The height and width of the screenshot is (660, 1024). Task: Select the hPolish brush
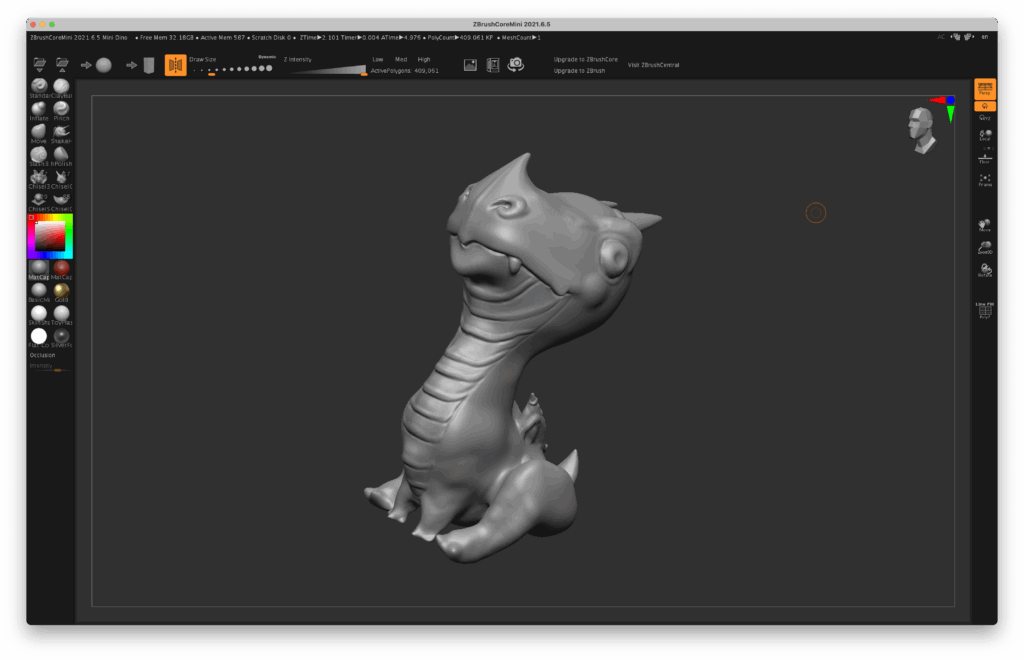[61, 156]
